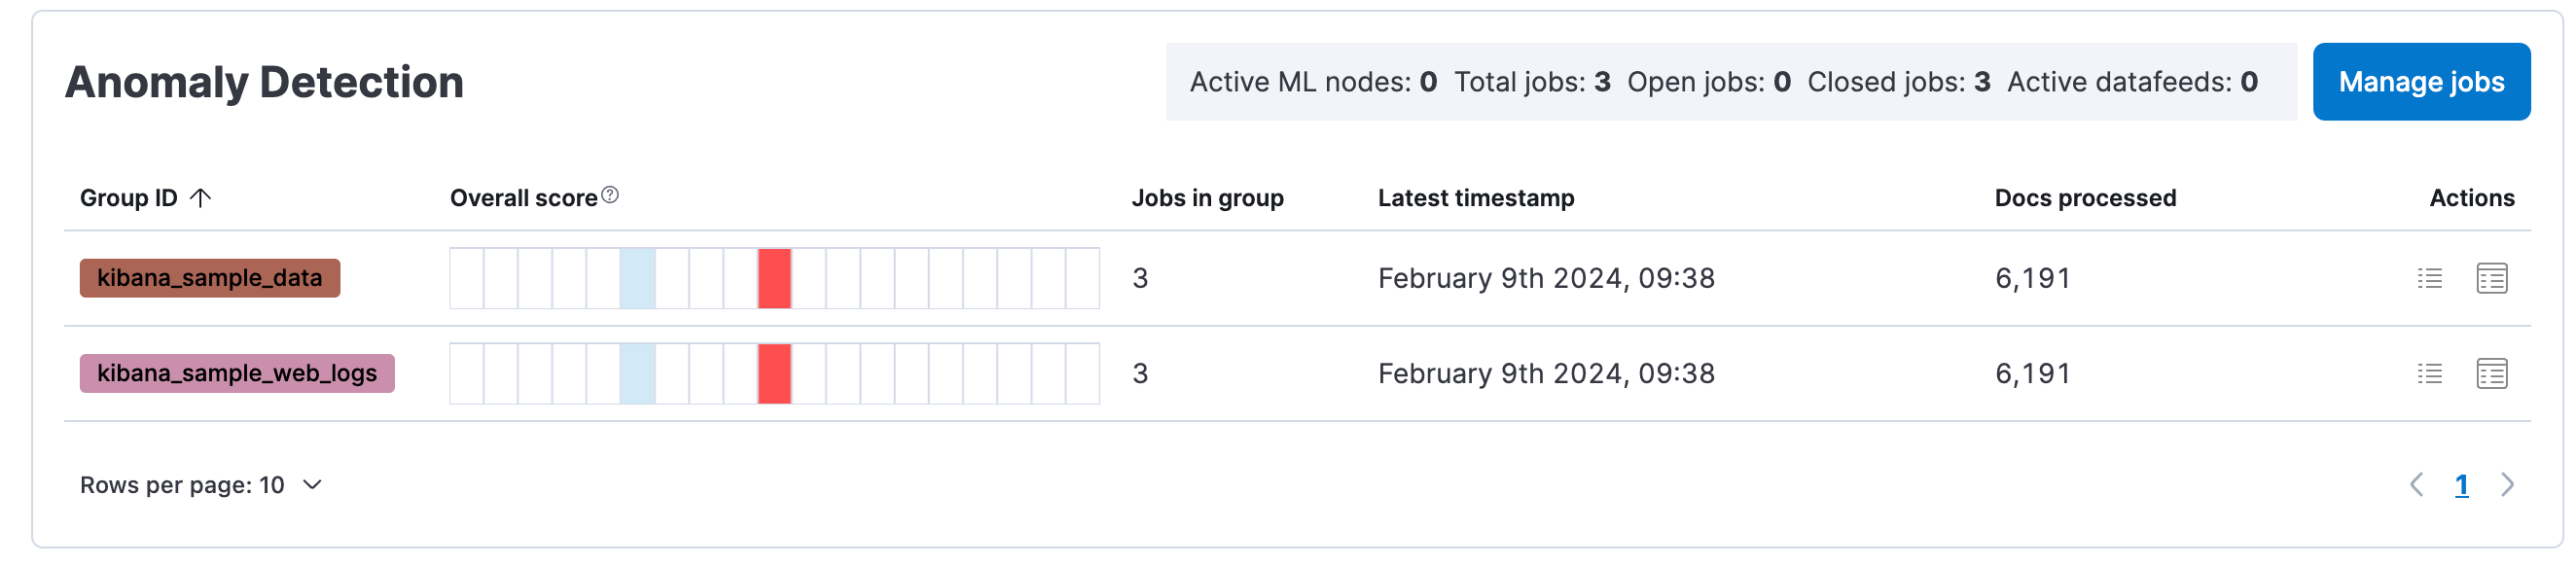Click red anomaly cell in kibana_sample_web_logs swimlane
The width and height of the screenshot is (2576, 566).
point(774,373)
